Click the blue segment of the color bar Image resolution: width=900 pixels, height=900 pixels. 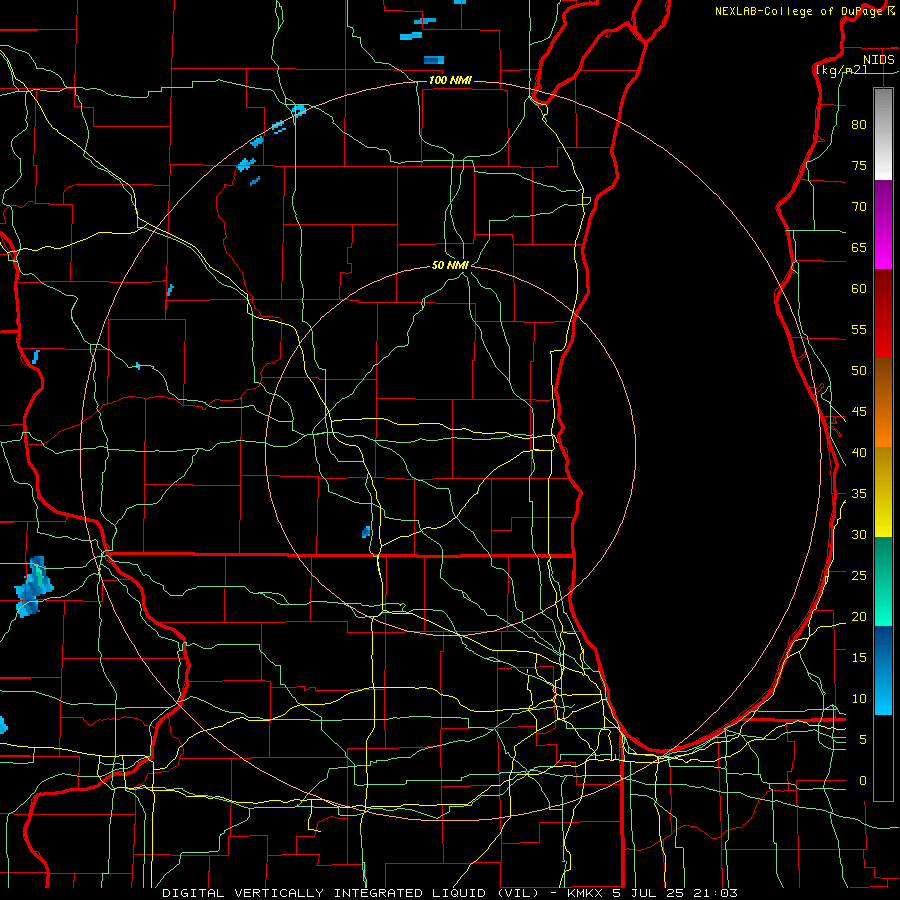point(883,670)
